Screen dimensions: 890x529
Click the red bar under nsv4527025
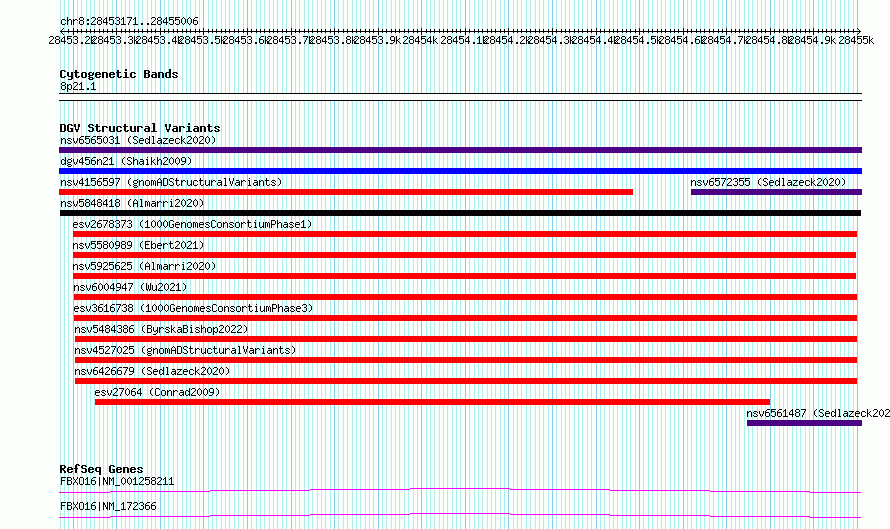(x=466, y=360)
